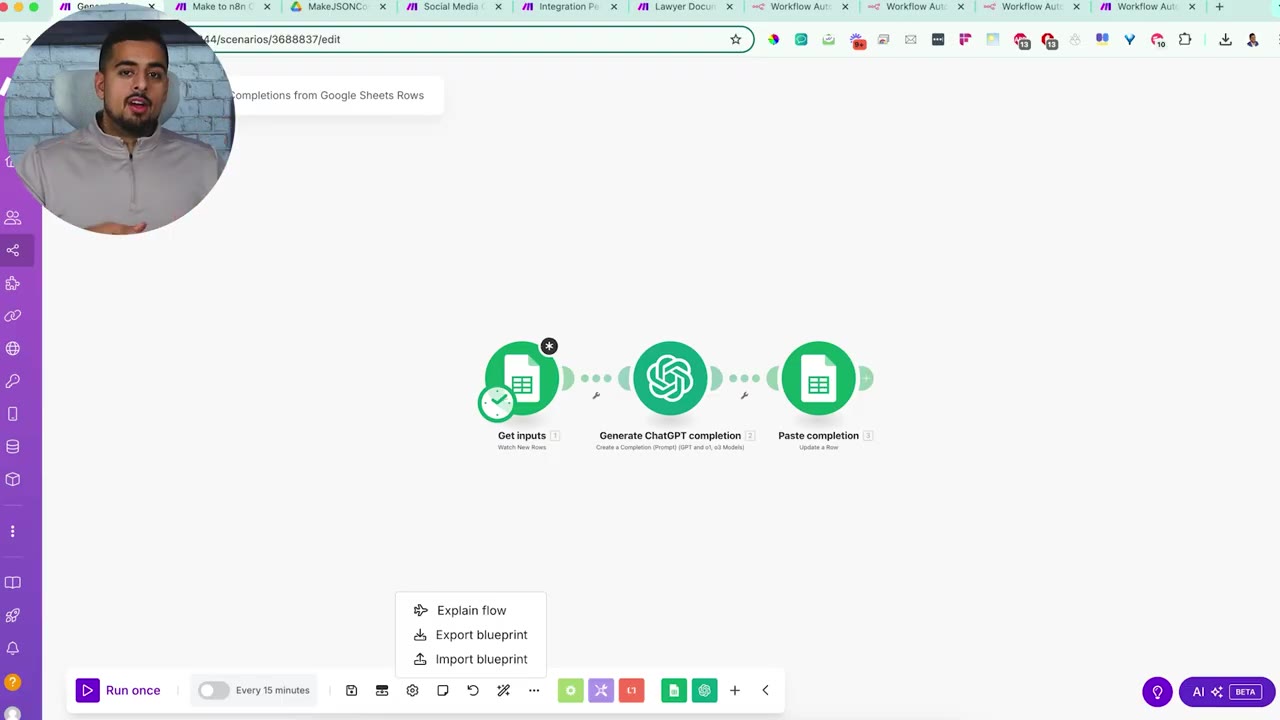Open the Generate ChatGPT completion module

tap(670, 378)
